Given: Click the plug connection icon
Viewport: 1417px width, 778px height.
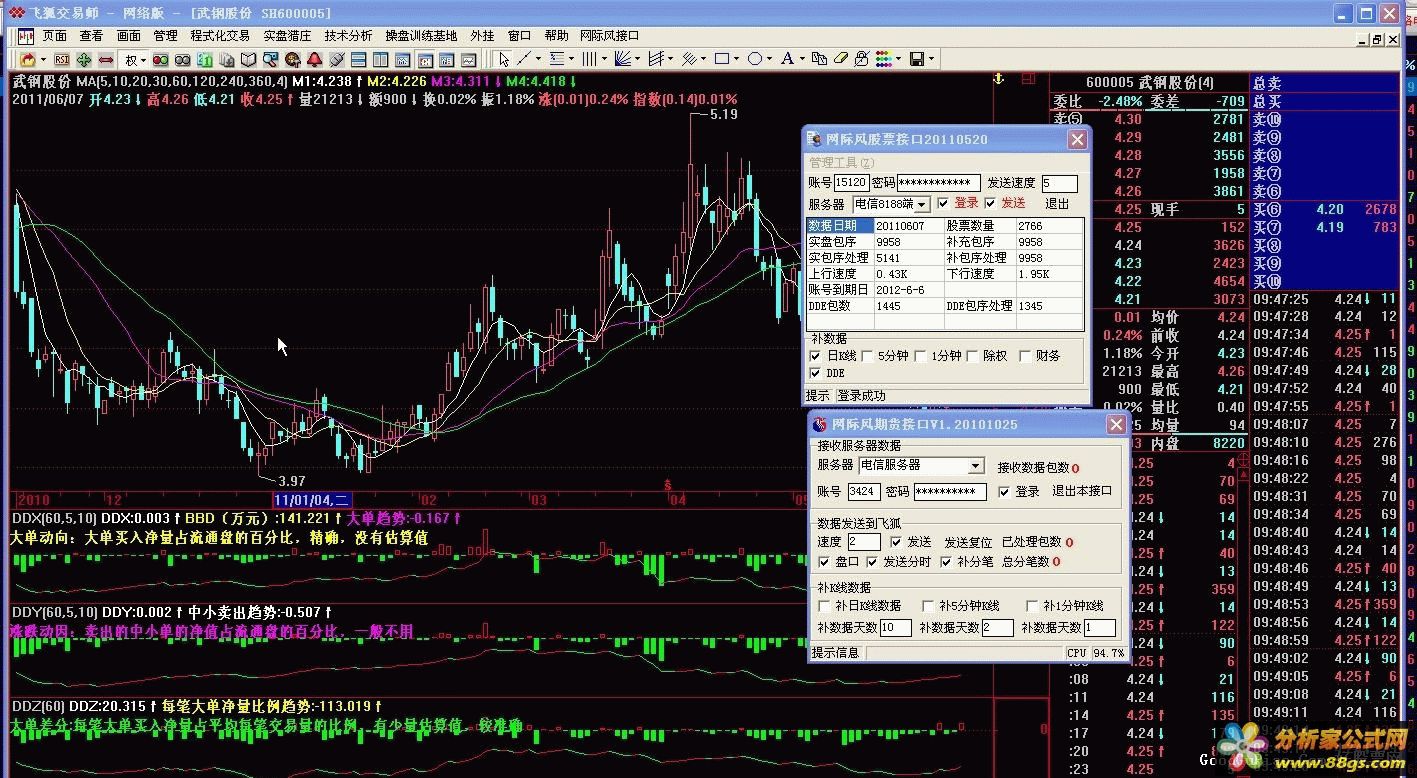Looking at the screenshot, I should pyautogui.click(x=336, y=60).
